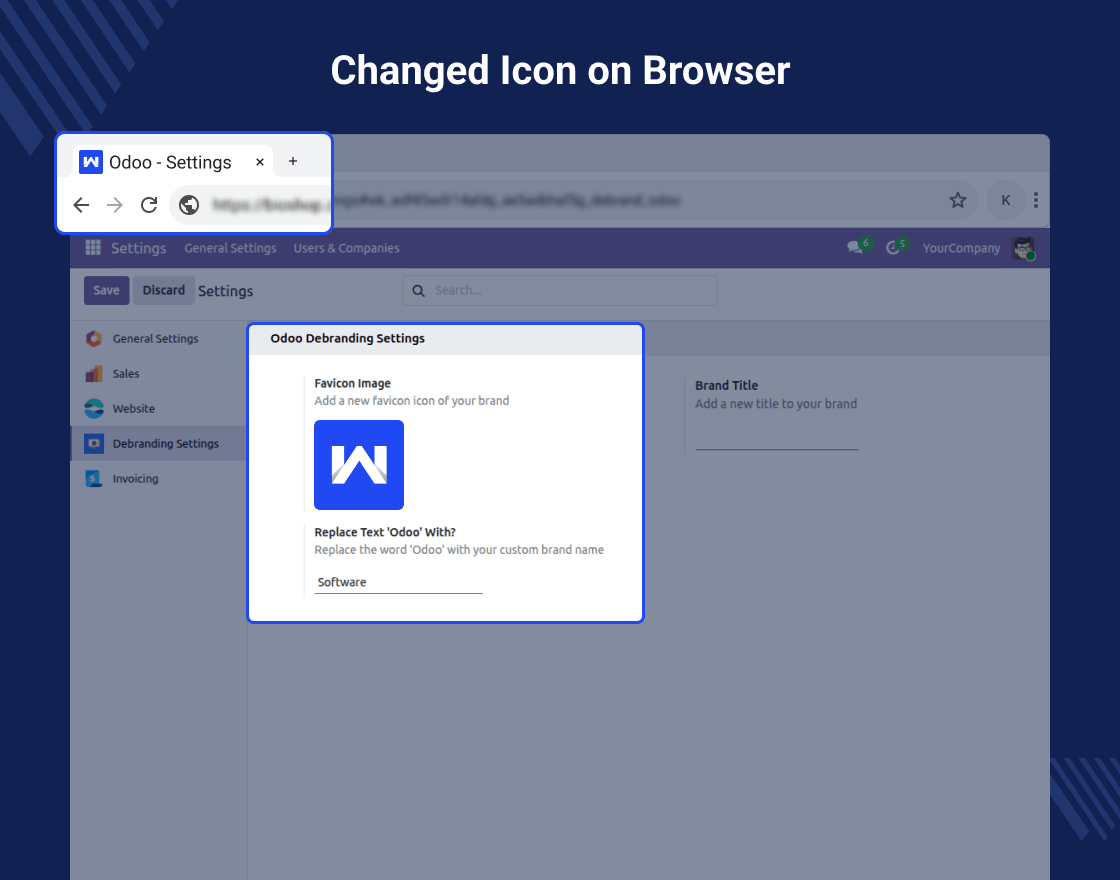The image size is (1120, 880).
Task: Click 'Replace Text 'Odoo' With?' label
Action: tap(385, 532)
